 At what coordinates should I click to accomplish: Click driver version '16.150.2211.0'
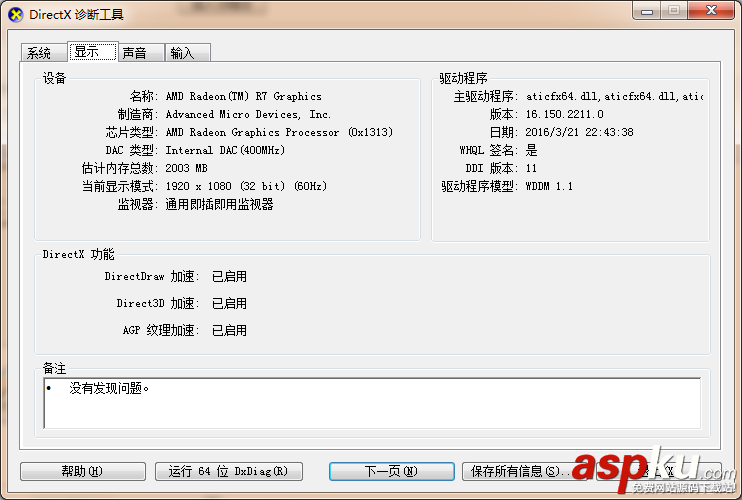(565, 114)
